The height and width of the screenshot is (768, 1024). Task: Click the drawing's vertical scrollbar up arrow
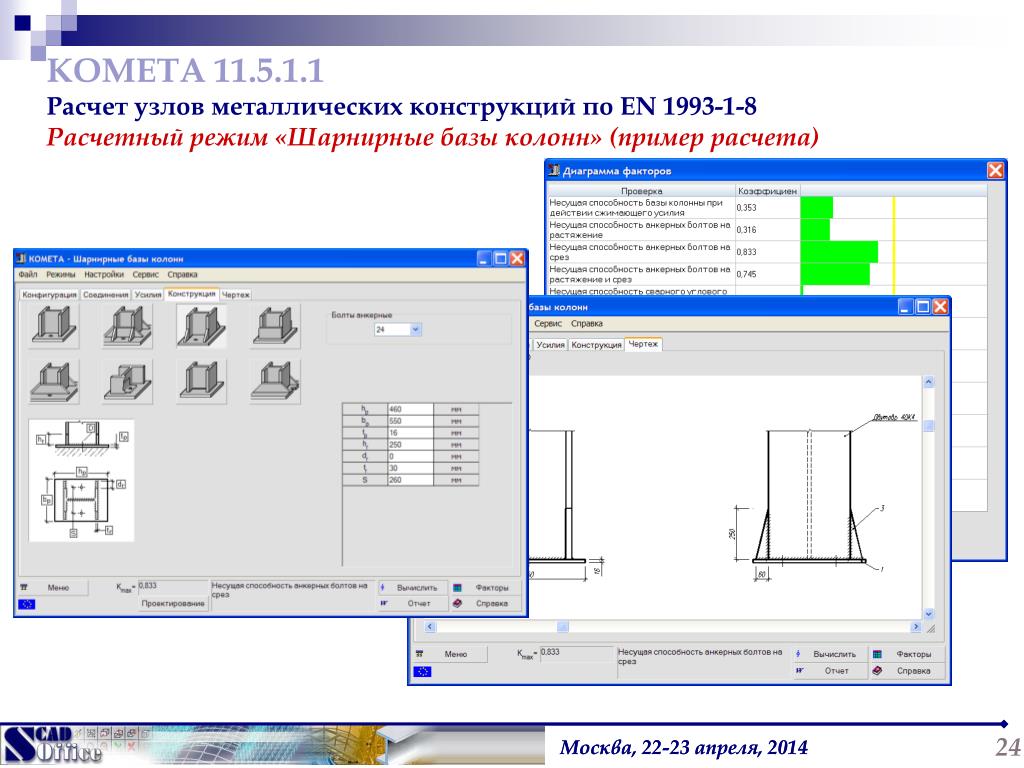929,381
